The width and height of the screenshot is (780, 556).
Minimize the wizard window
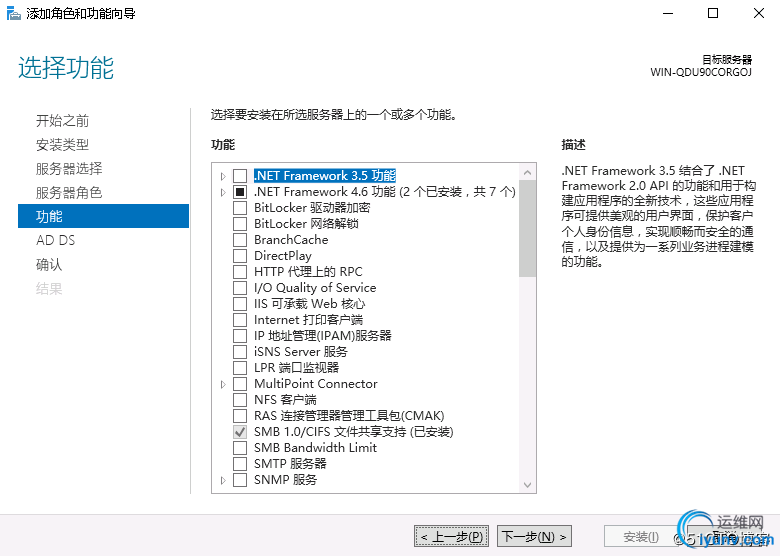[668, 13]
